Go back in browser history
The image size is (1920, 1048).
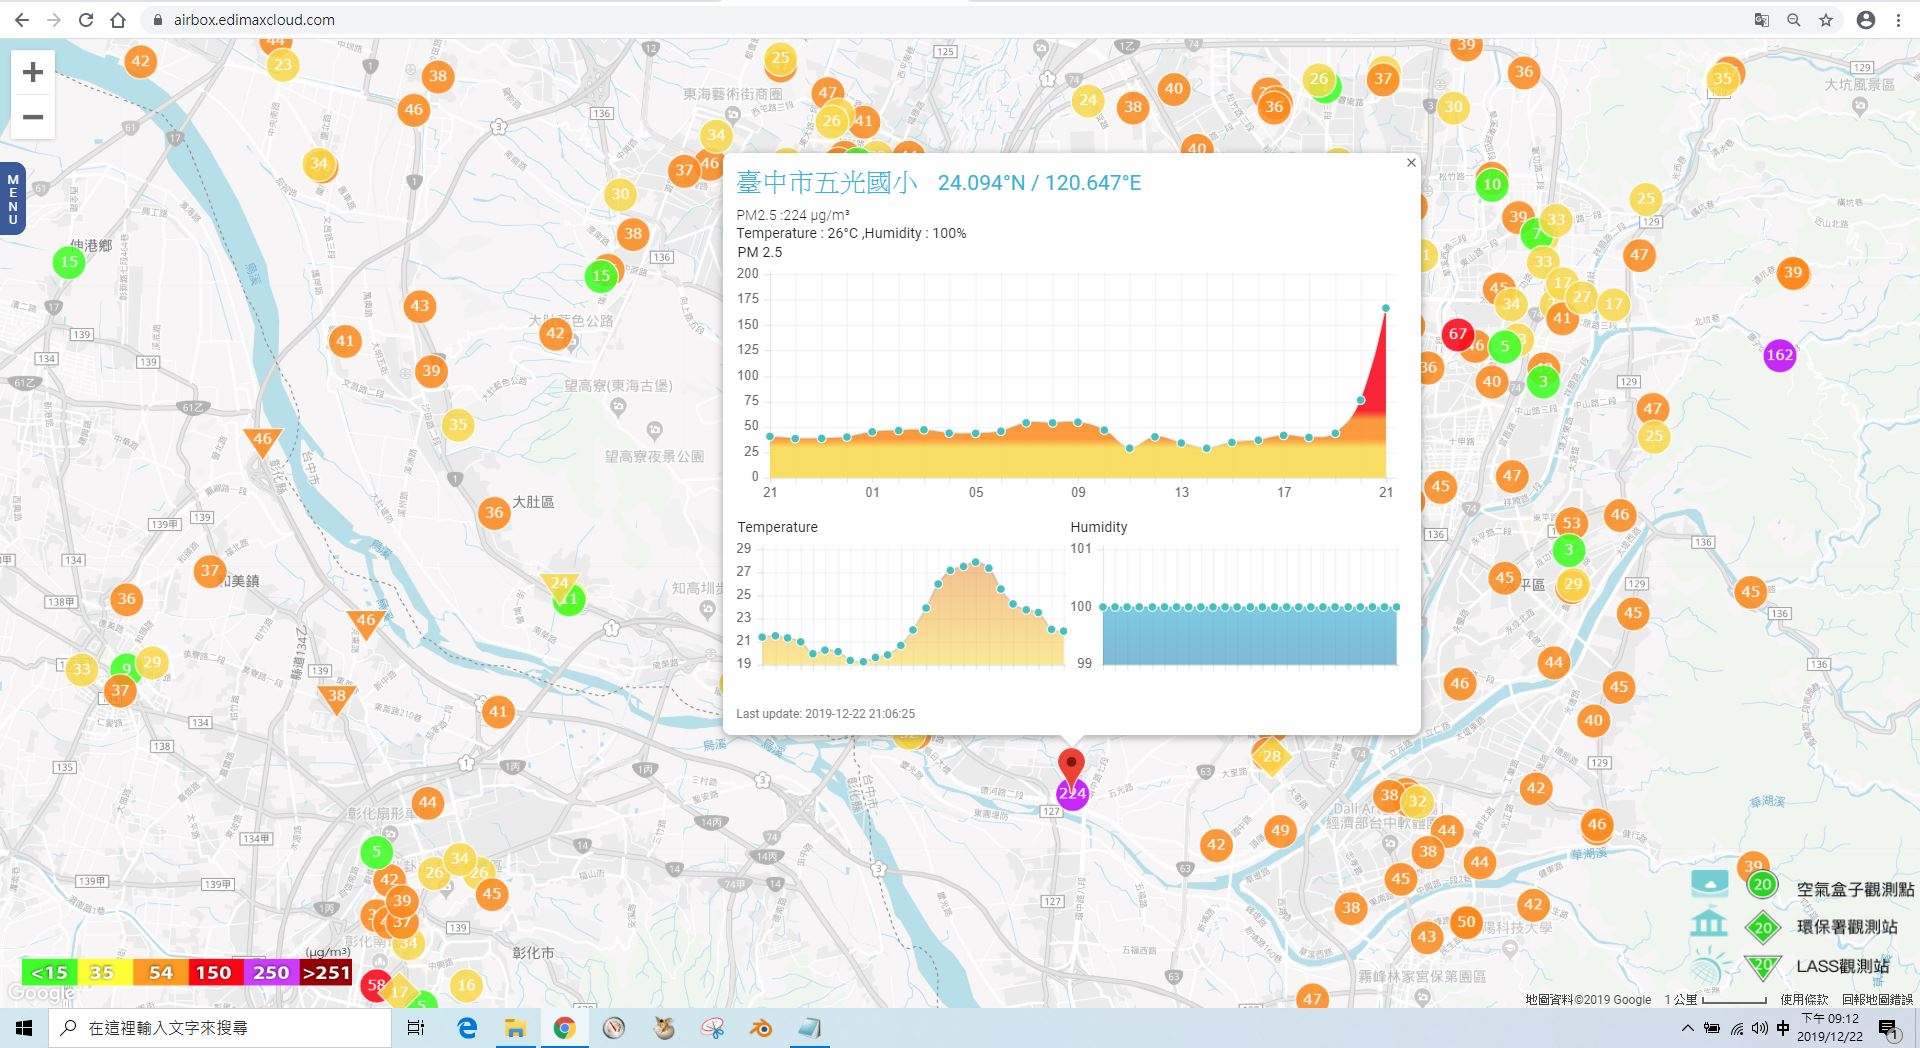click(22, 20)
